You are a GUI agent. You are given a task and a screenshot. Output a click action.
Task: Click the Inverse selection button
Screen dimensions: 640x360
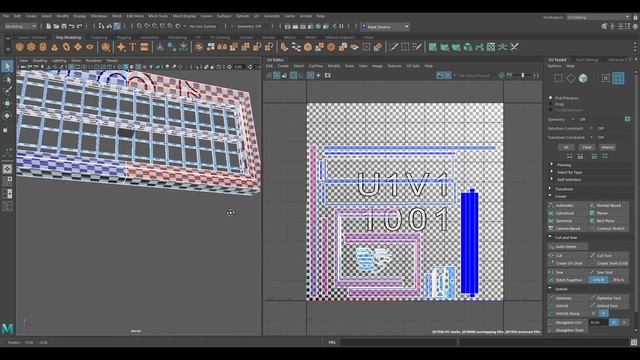(607, 147)
